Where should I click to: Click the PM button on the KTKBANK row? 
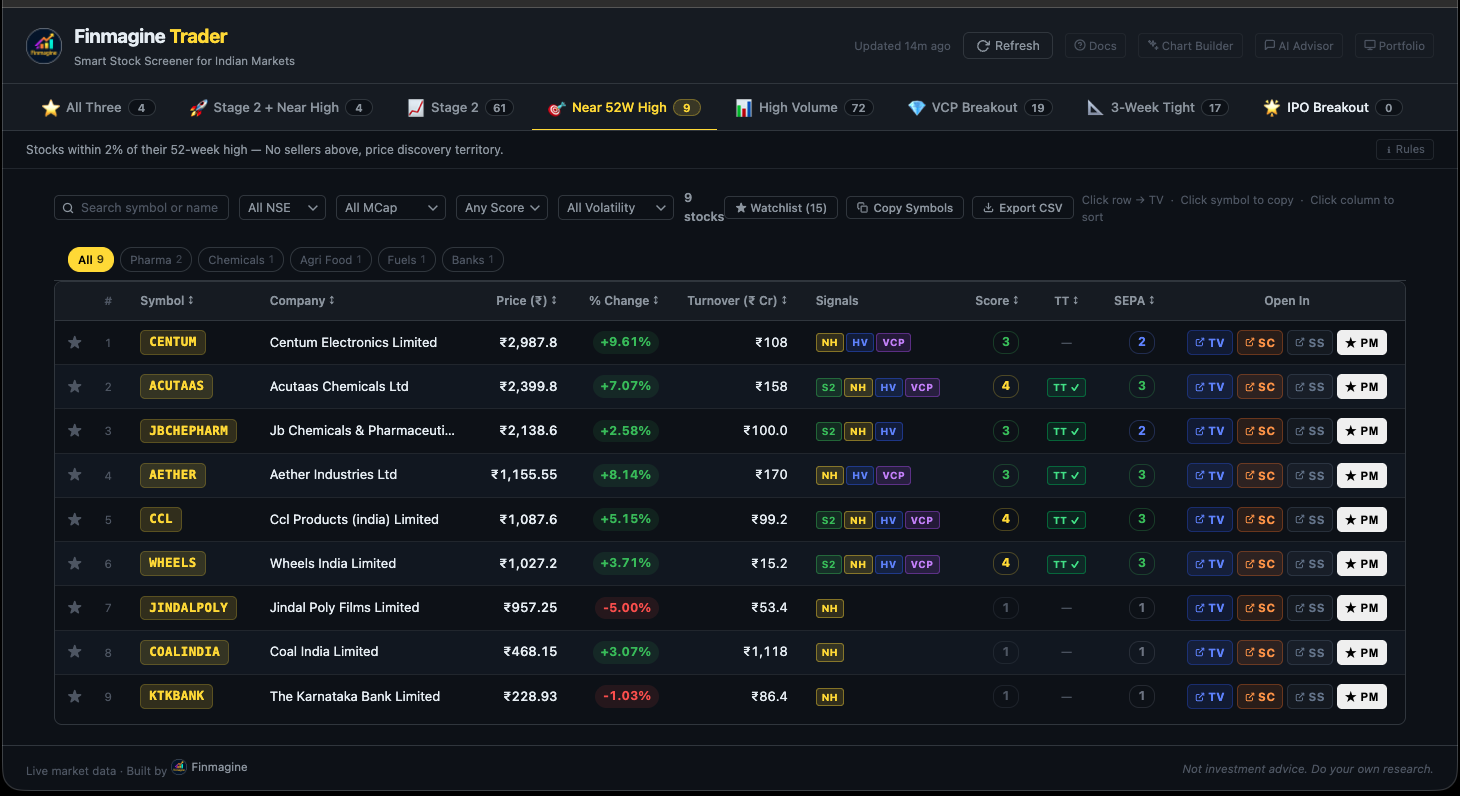[1361, 696]
